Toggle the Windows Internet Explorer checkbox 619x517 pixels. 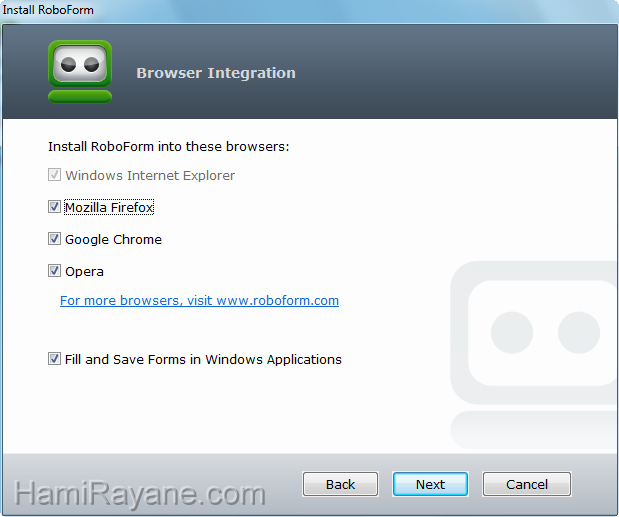54,175
